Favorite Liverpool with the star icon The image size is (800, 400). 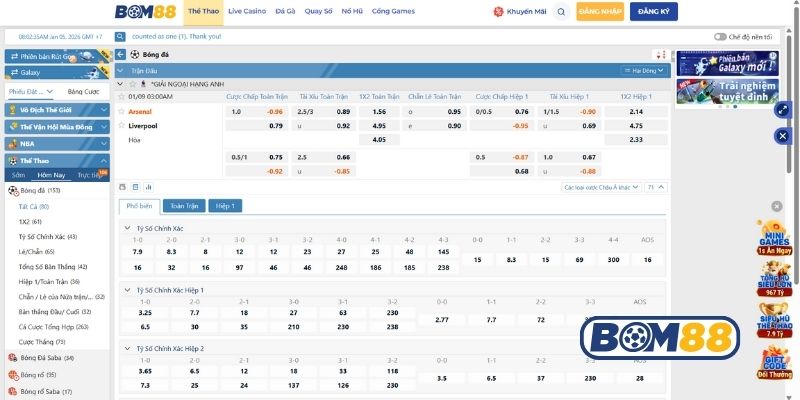122,126
